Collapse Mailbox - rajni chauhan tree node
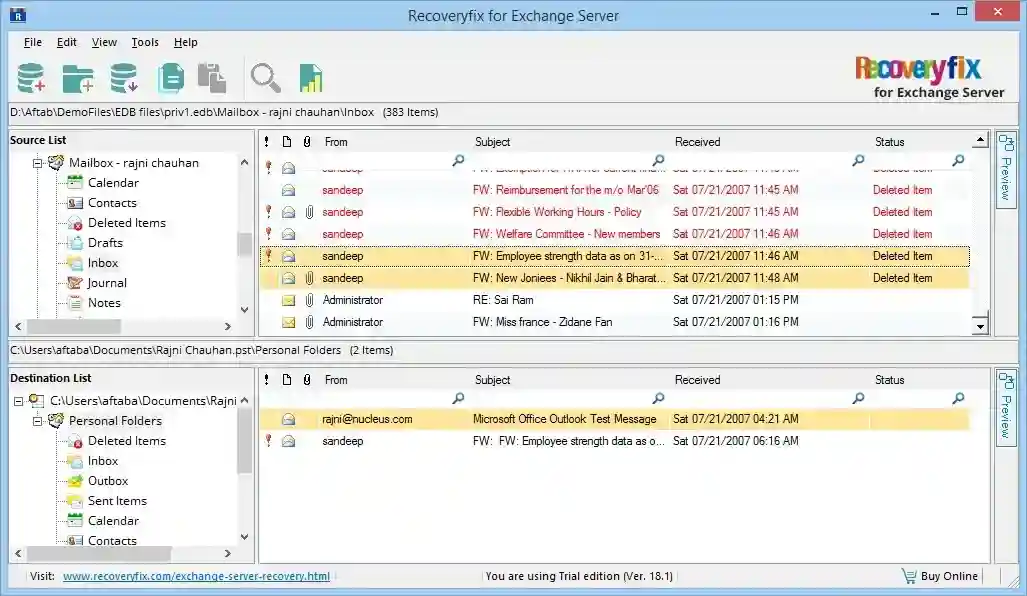 point(37,163)
